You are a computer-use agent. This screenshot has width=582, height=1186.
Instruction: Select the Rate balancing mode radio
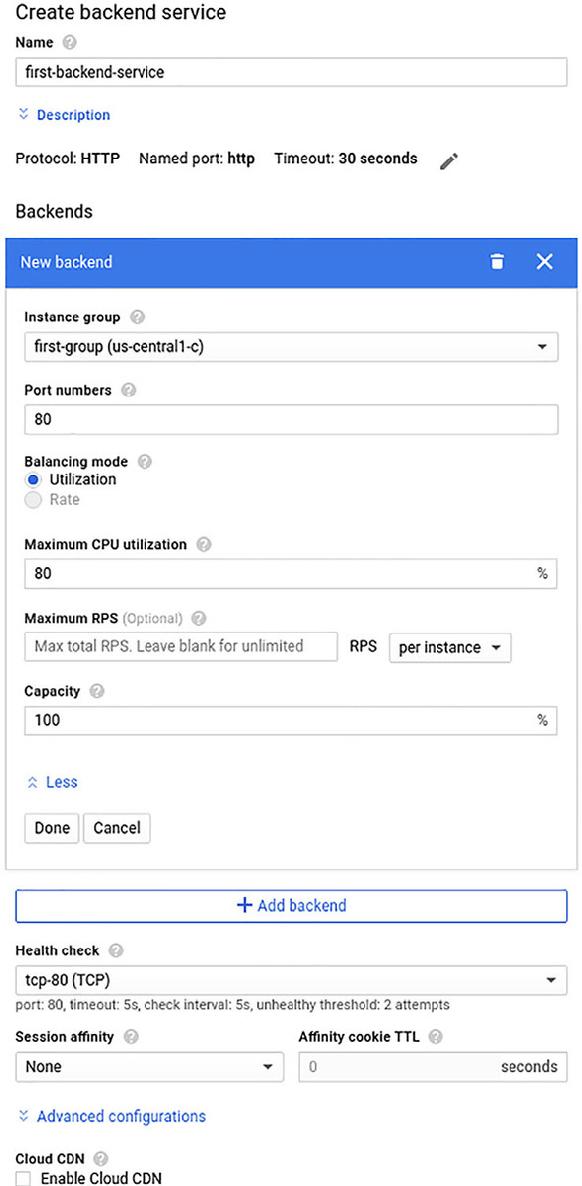coord(33,499)
